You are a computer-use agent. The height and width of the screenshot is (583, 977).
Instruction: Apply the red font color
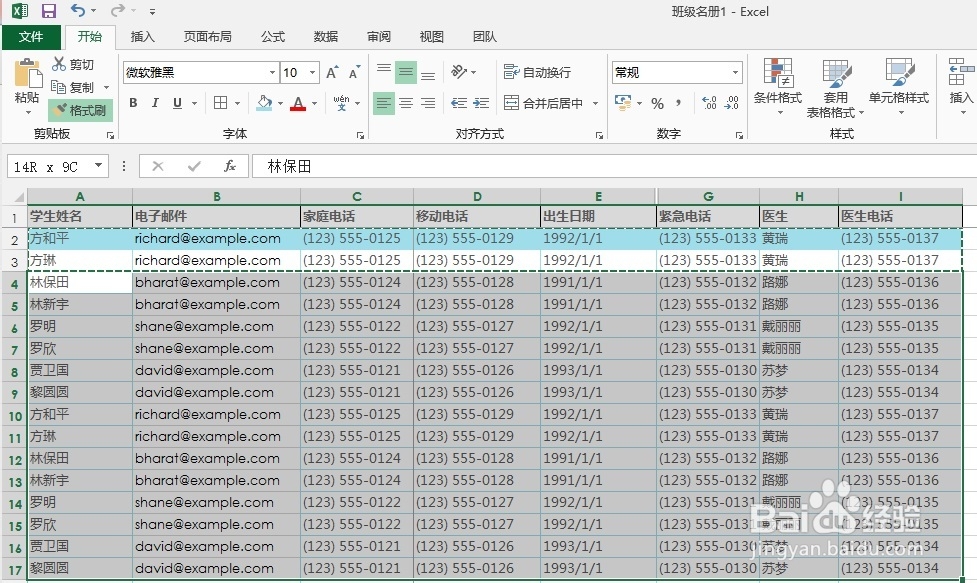(x=298, y=103)
